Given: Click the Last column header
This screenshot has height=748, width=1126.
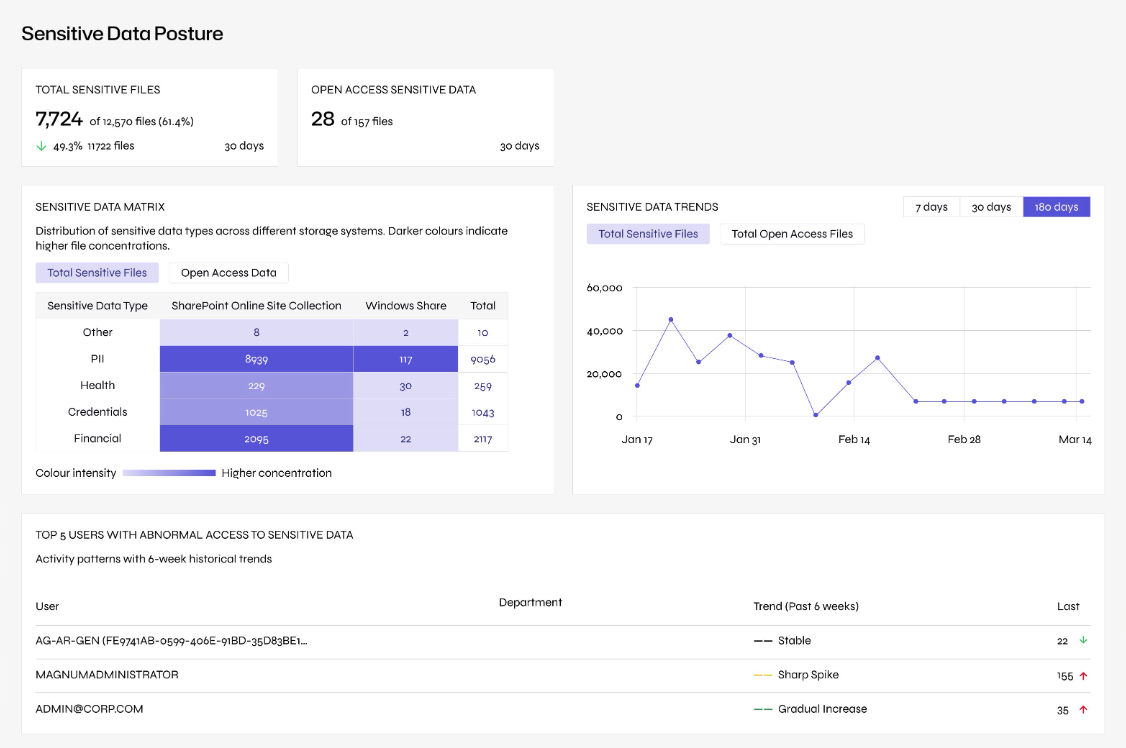Looking at the screenshot, I should 1068,607.
